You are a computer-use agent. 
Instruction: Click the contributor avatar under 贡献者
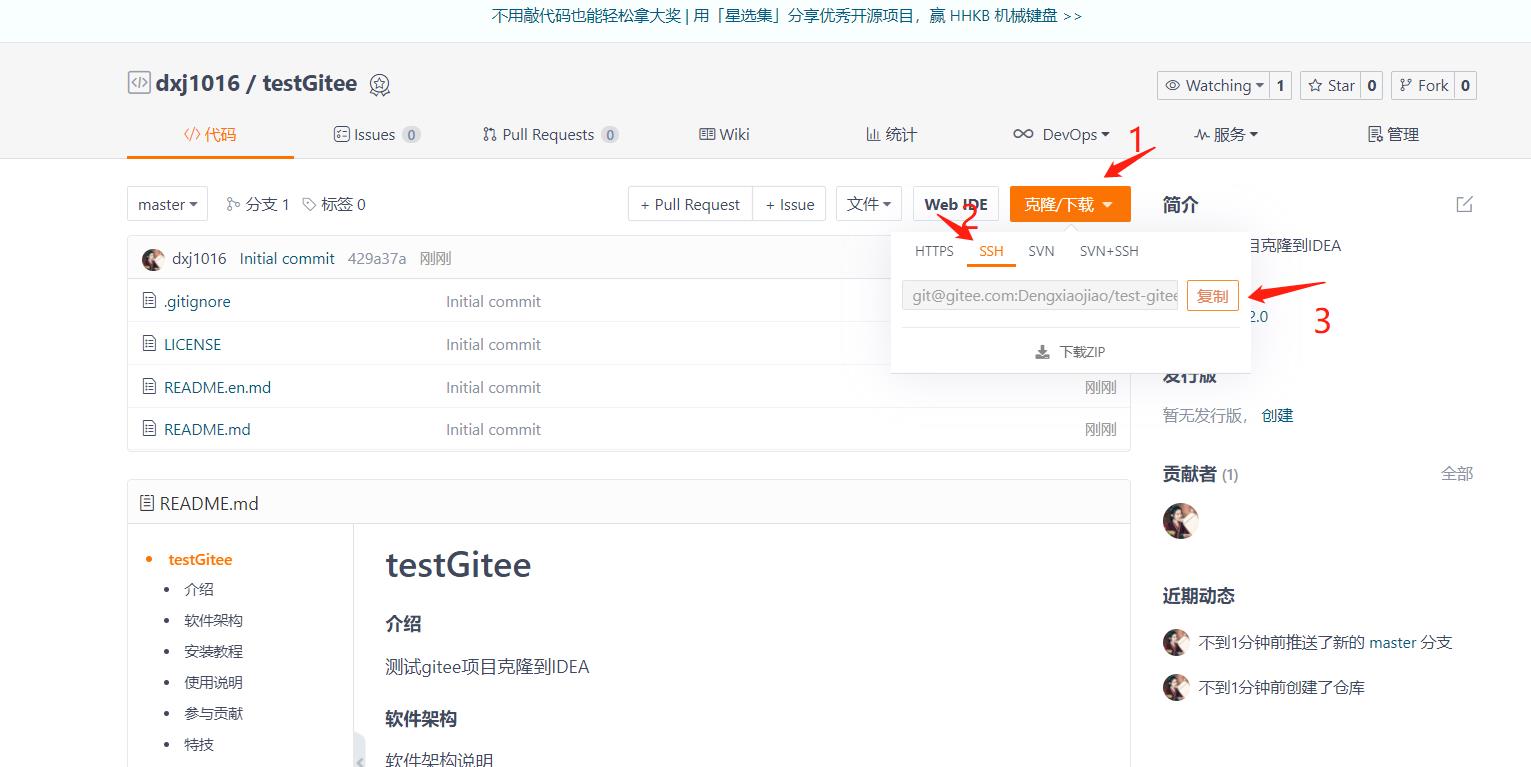click(x=1180, y=521)
